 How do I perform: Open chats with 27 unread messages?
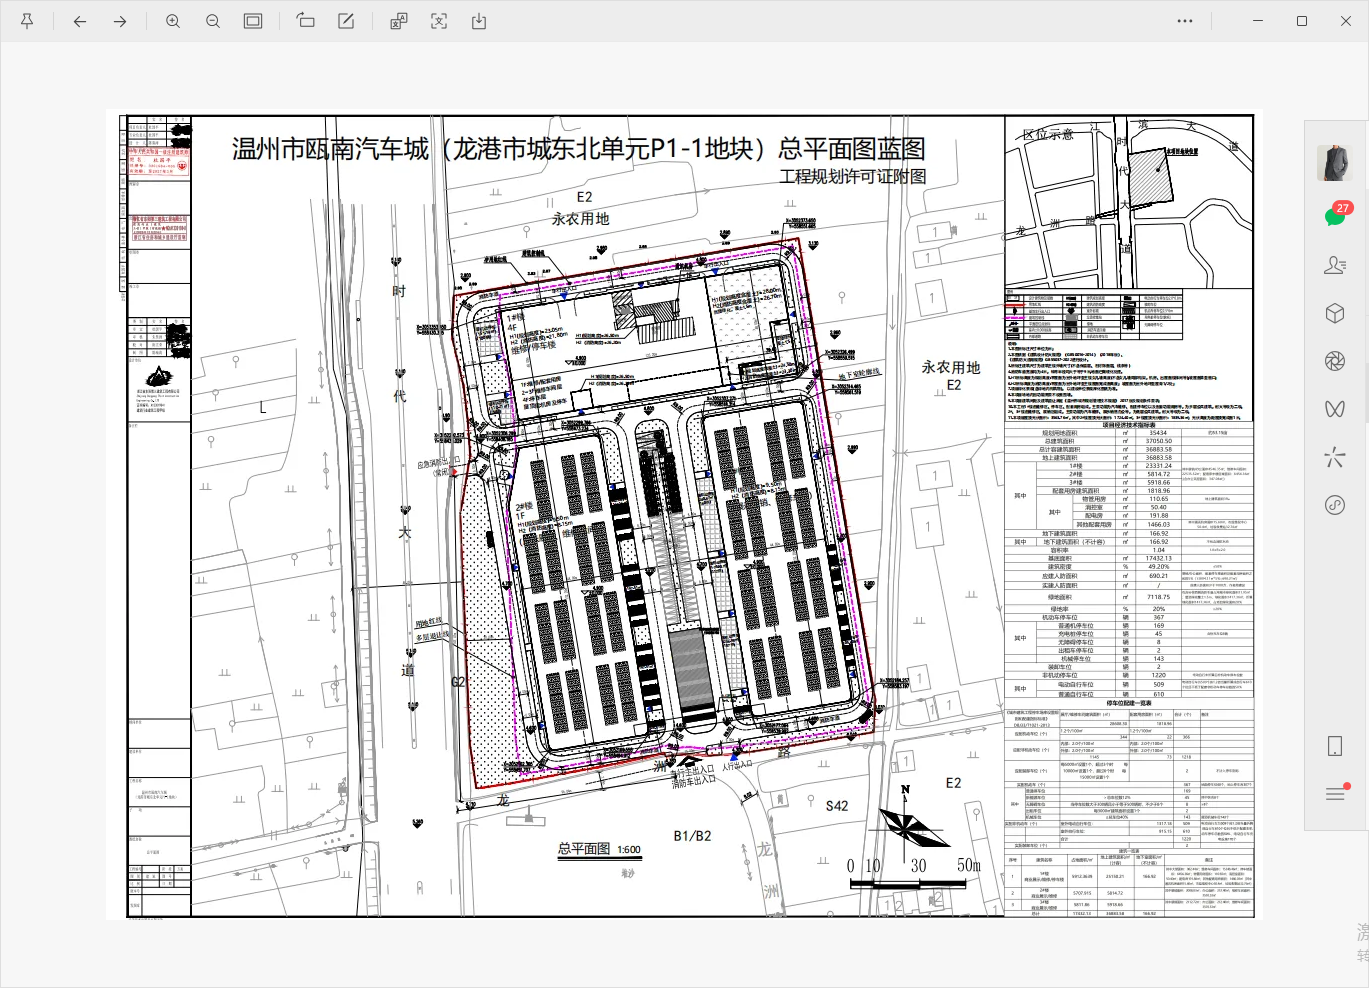point(1335,216)
